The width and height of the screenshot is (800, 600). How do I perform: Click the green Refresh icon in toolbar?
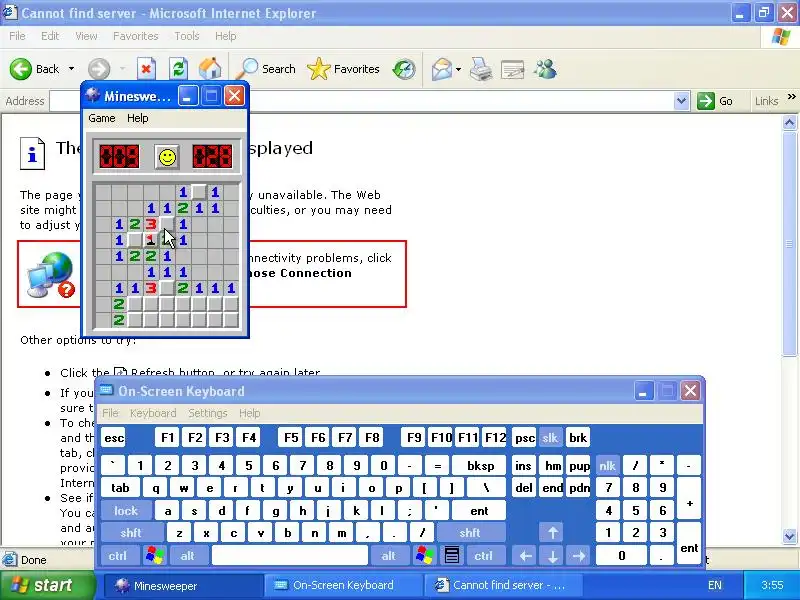pos(178,69)
